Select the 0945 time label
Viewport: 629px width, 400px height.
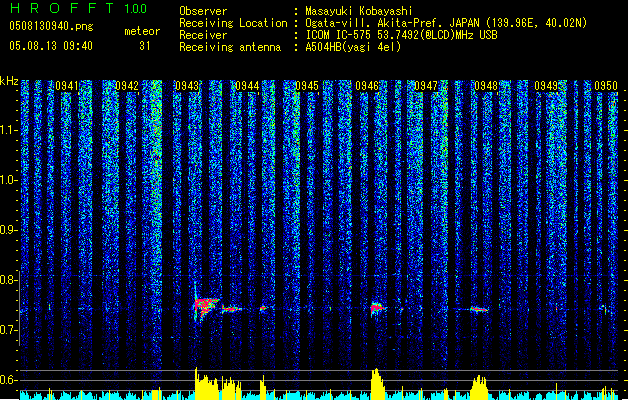tap(307, 86)
